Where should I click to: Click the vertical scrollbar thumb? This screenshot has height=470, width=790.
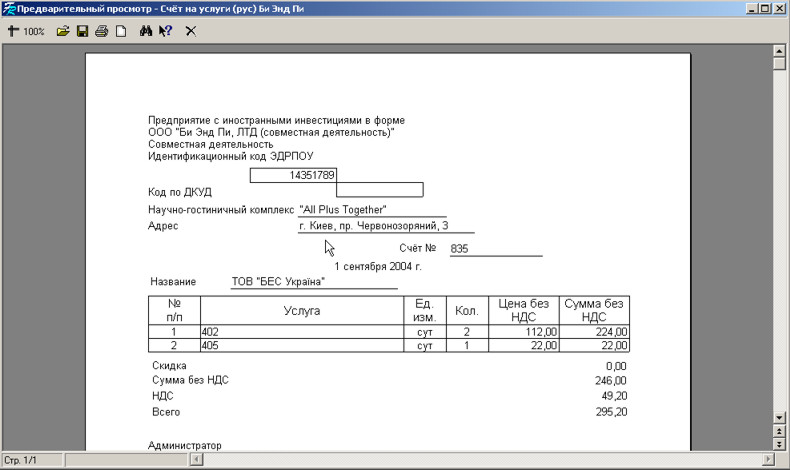click(780, 63)
